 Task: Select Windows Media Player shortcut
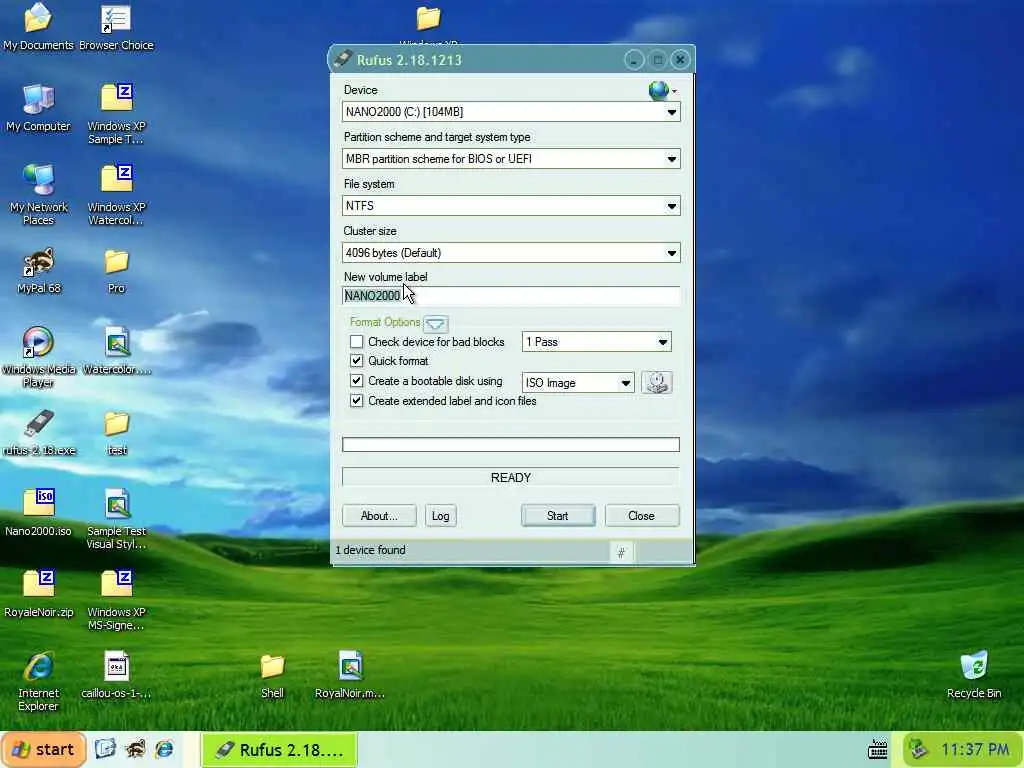tap(38, 357)
